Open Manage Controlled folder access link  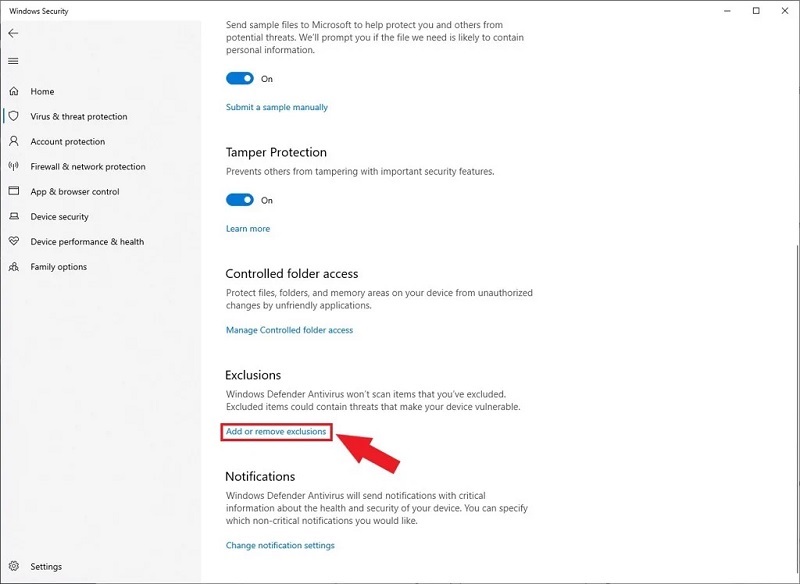(x=289, y=330)
